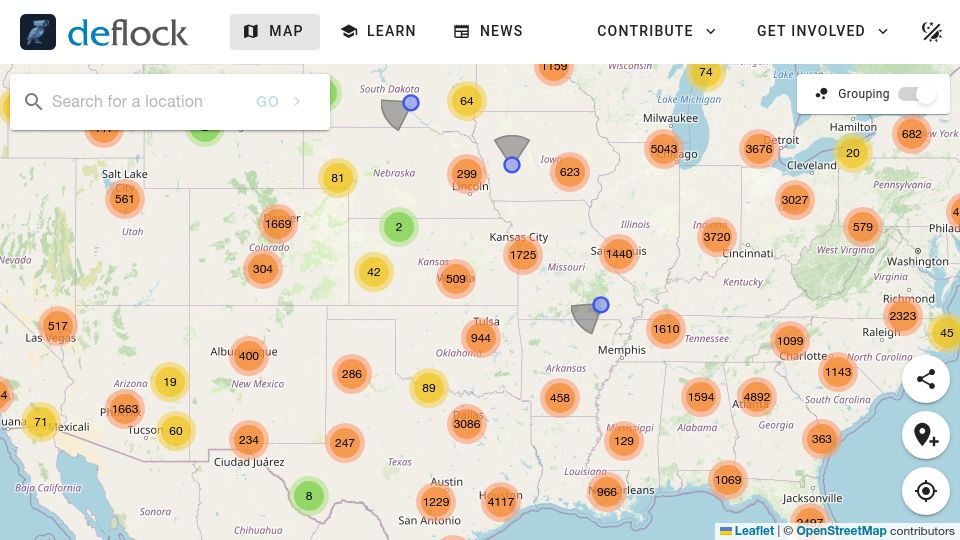The width and height of the screenshot is (960, 540).
Task: Open the yellow cluster labeled 42
Action: click(x=373, y=272)
